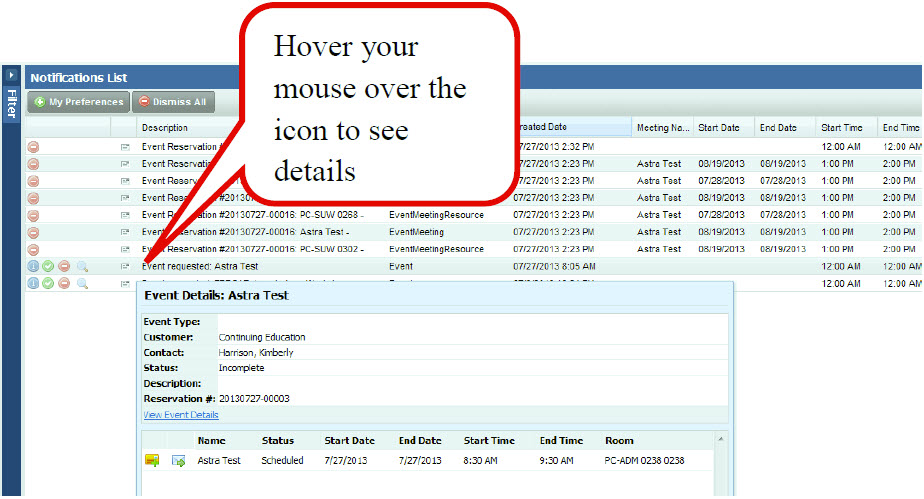Viewport: 924px width, 499px height.
Task: Click the 8:30 AM start time
Action: pos(480,460)
